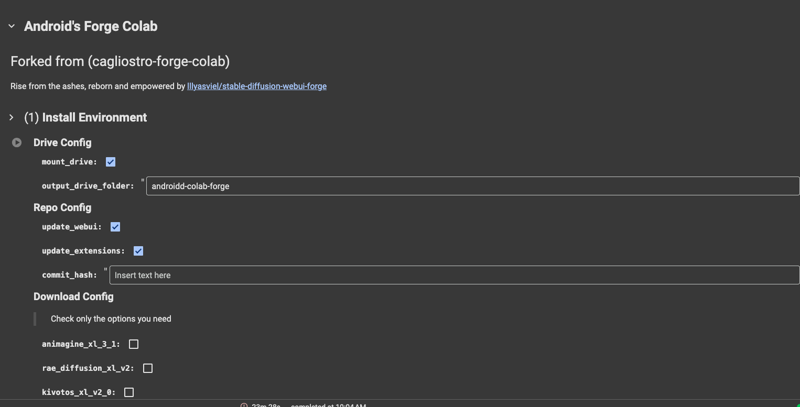Viewport: 800px width, 407px height.
Task: Click the Download Config heading
Action: tap(73, 296)
